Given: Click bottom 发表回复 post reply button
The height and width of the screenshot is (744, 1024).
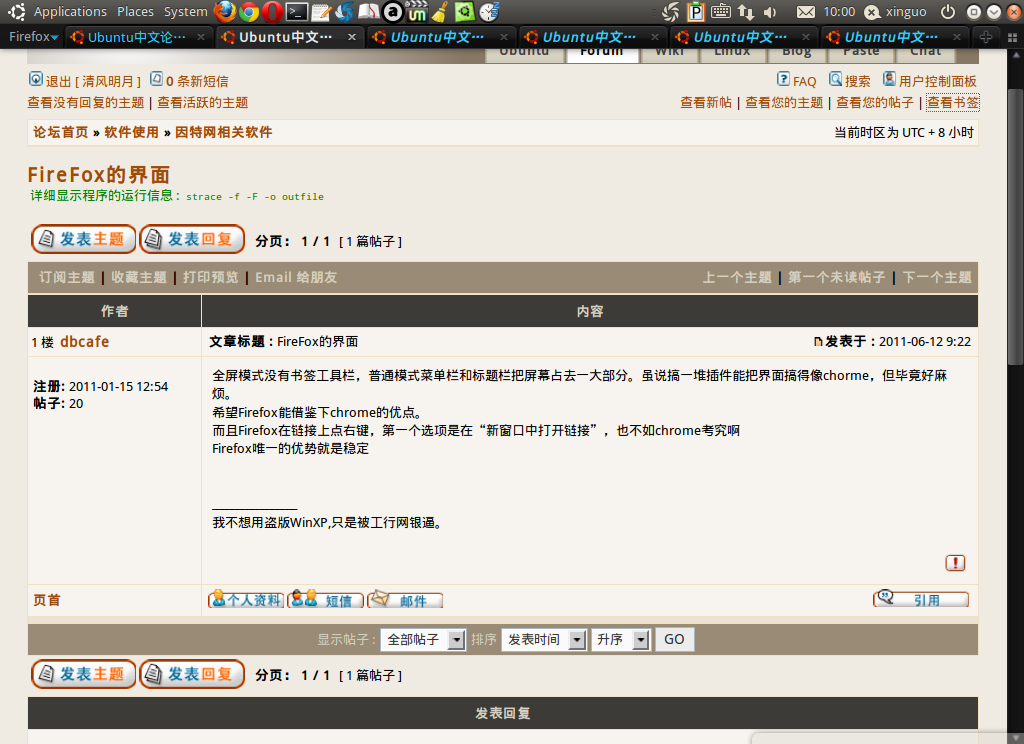Looking at the screenshot, I should pyautogui.click(x=192, y=674).
